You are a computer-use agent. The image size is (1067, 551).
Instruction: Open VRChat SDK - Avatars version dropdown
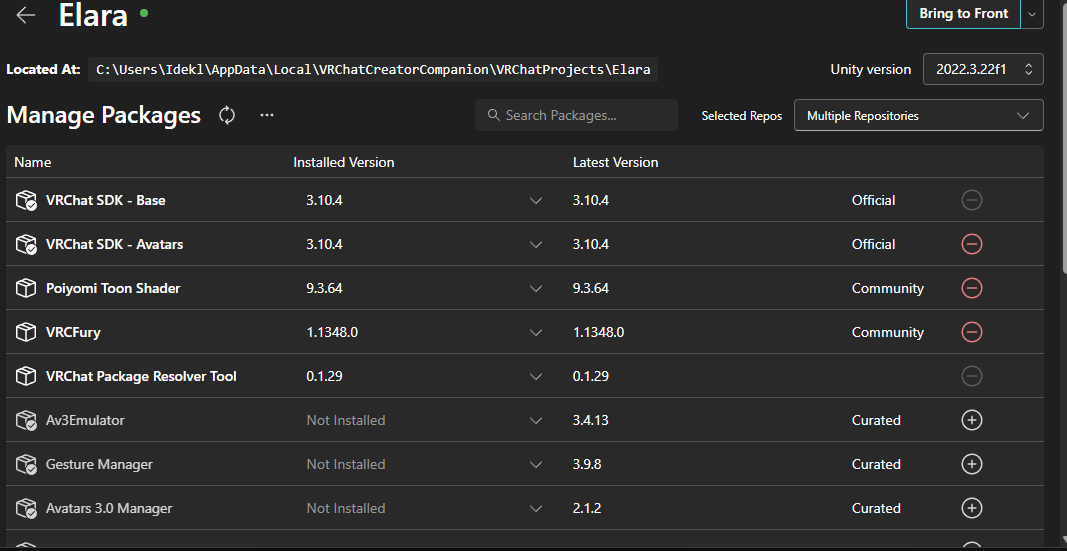click(x=536, y=244)
